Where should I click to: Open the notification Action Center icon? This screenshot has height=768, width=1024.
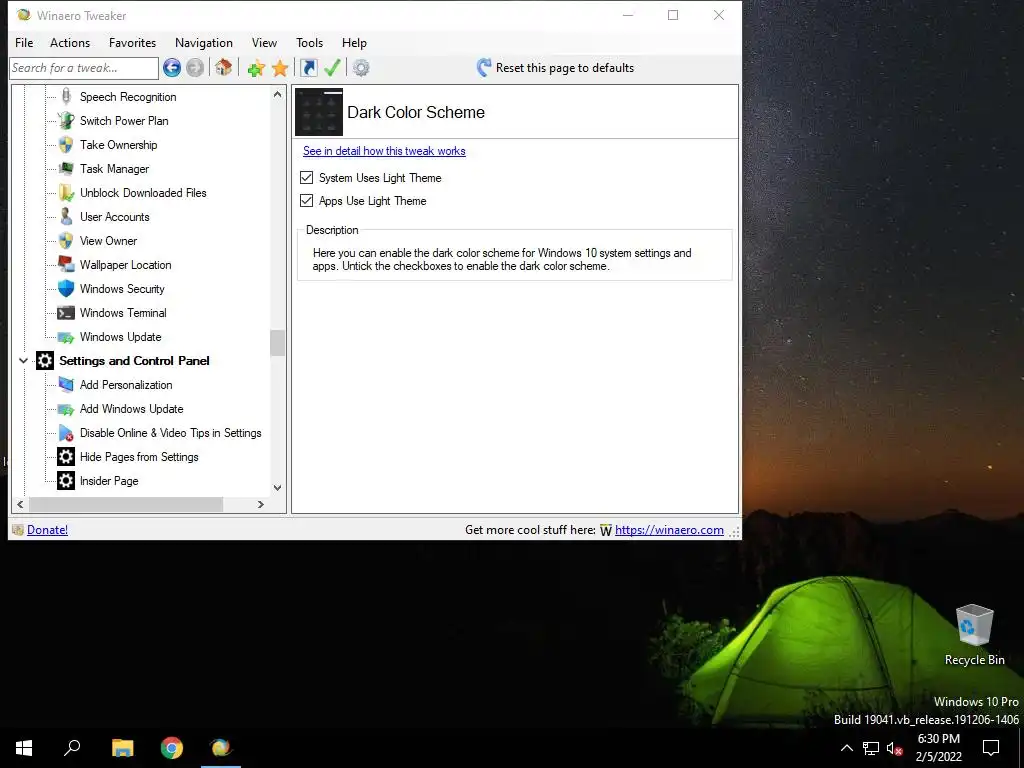[x=991, y=748]
